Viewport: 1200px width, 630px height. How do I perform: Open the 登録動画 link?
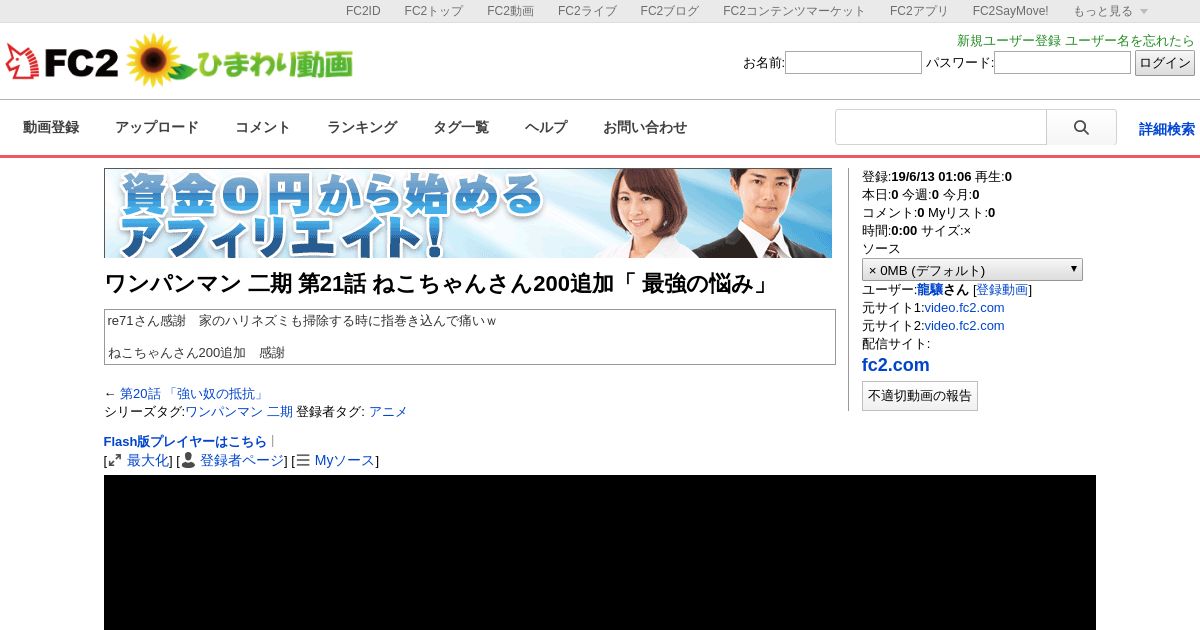coord(1002,290)
